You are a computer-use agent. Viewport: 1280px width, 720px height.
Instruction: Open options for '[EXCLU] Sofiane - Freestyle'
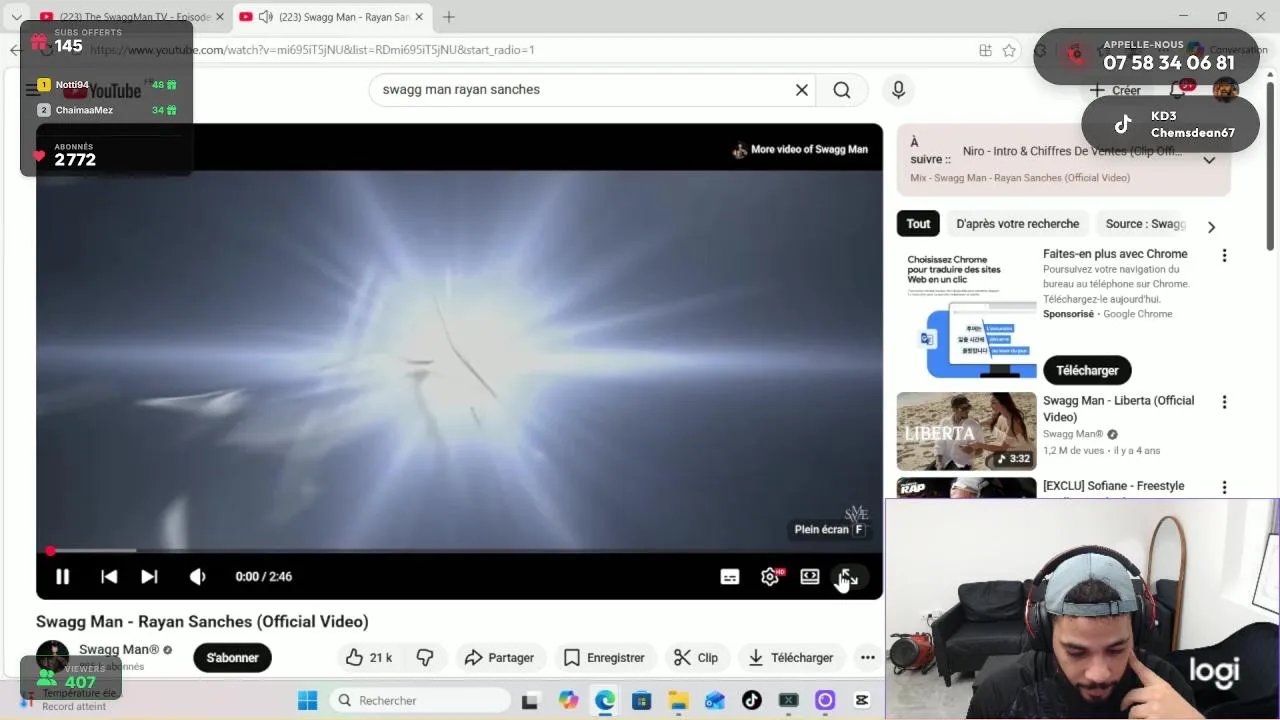pyautogui.click(x=1224, y=487)
